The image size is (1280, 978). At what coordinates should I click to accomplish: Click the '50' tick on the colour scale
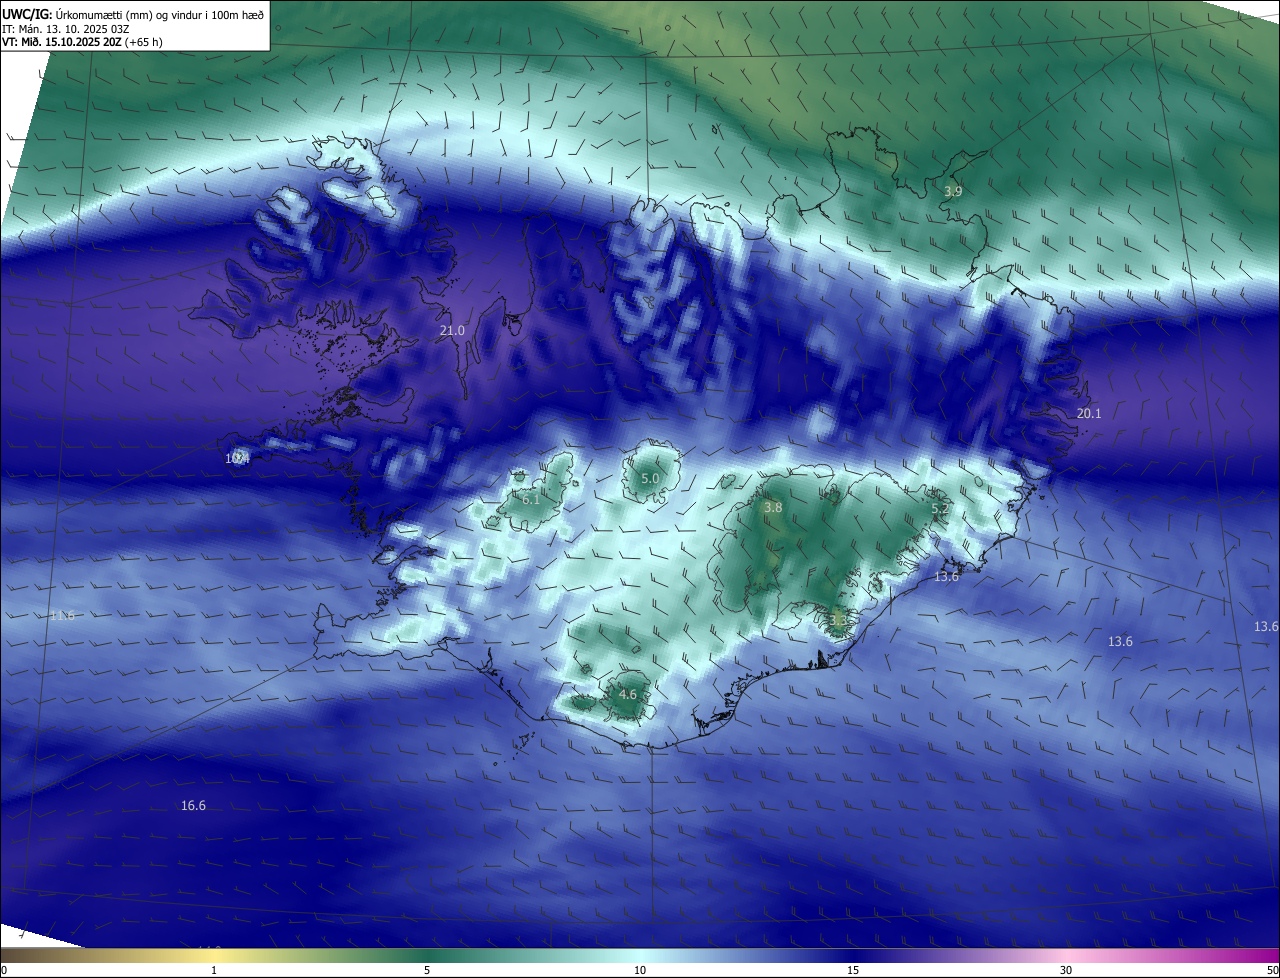(x=1273, y=970)
